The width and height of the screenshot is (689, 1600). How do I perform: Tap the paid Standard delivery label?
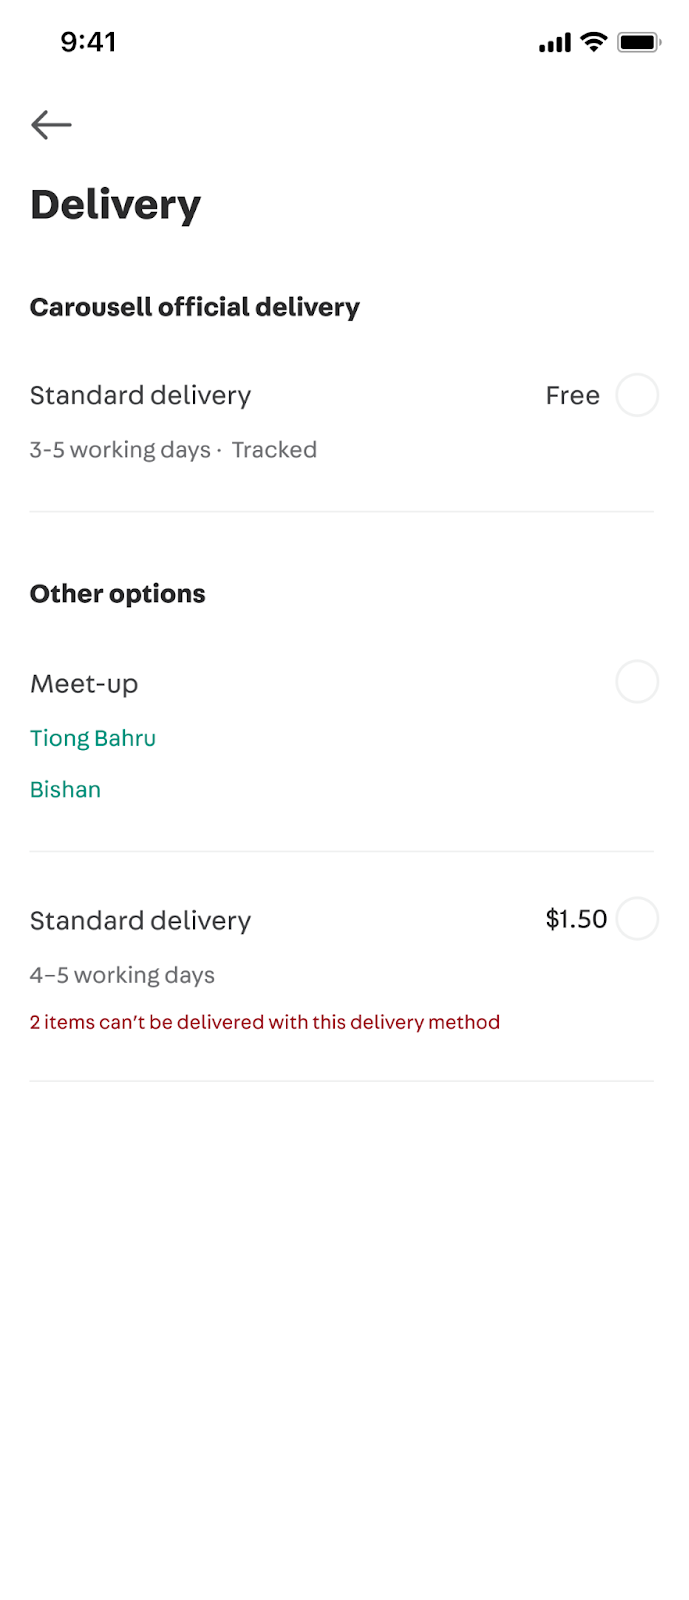click(140, 921)
